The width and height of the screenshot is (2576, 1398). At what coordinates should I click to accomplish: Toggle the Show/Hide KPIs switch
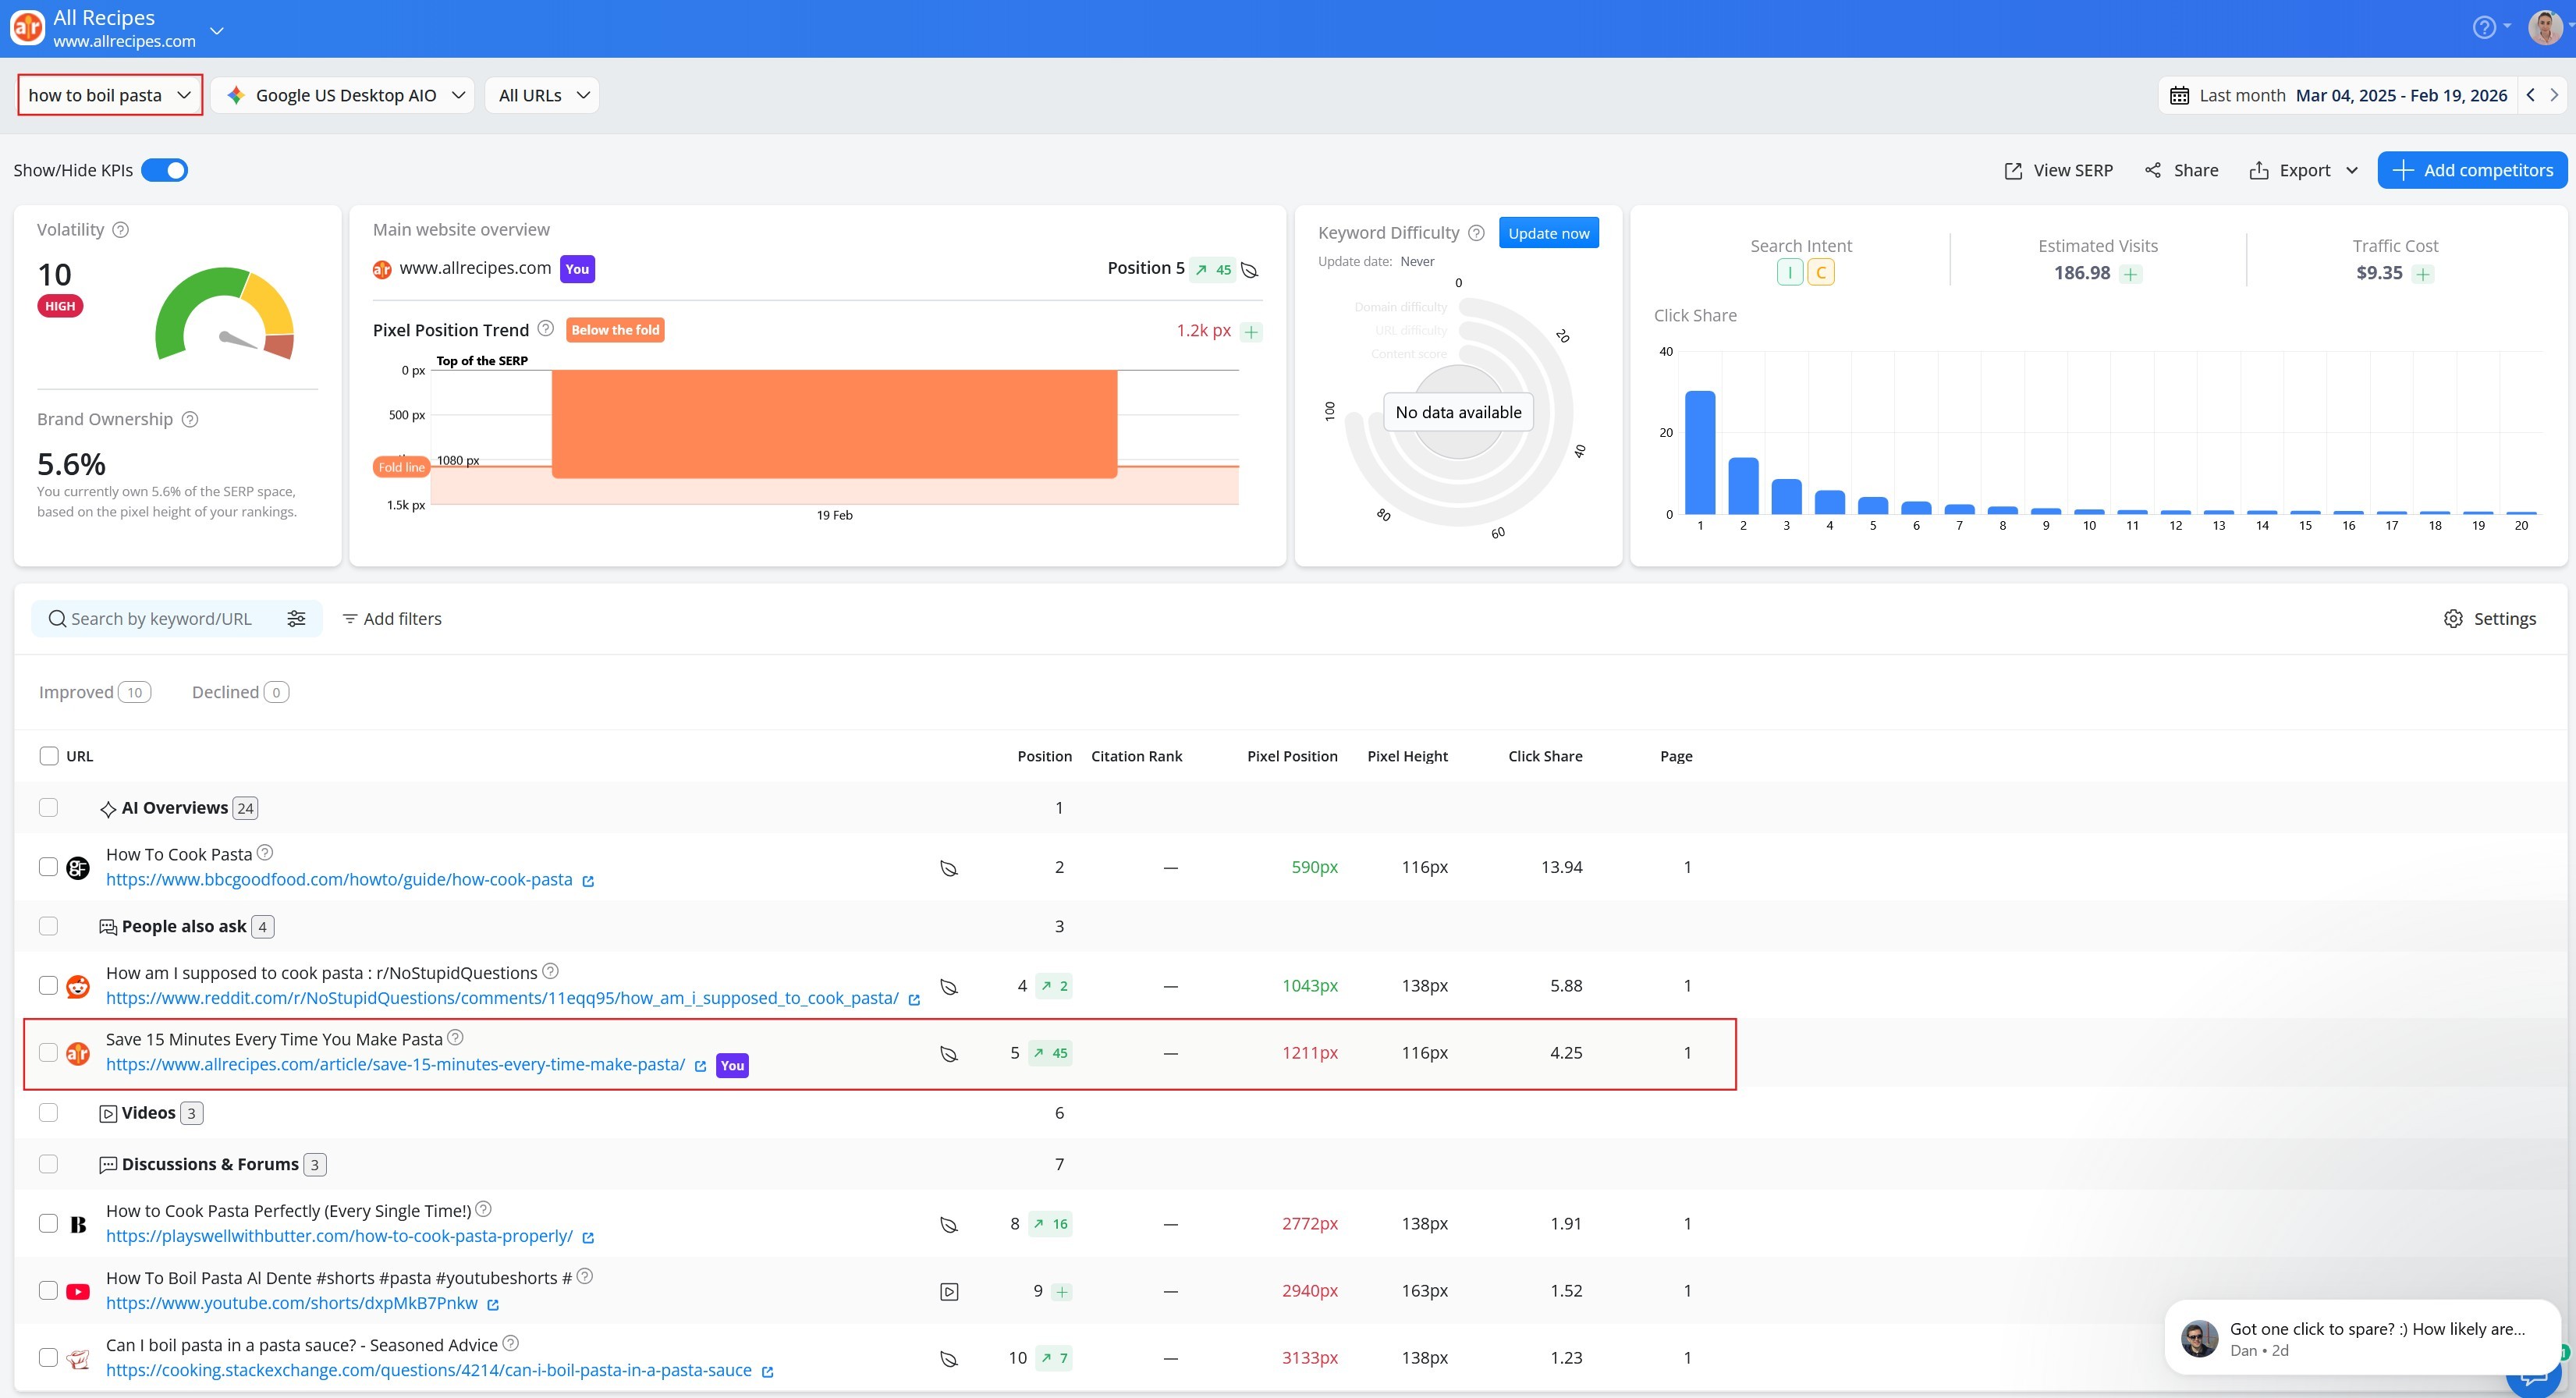click(x=164, y=170)
